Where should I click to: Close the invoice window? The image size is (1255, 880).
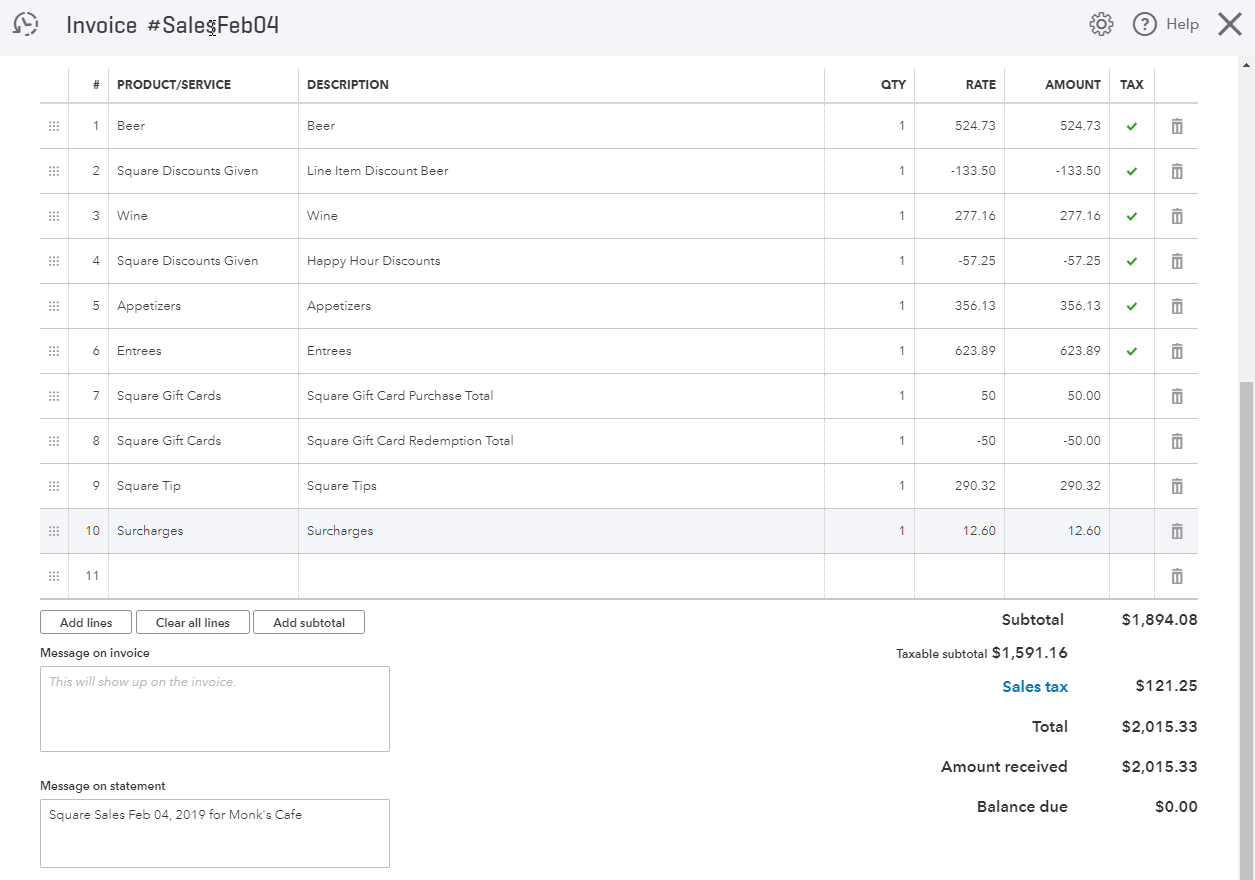[x=1230, y=24]
